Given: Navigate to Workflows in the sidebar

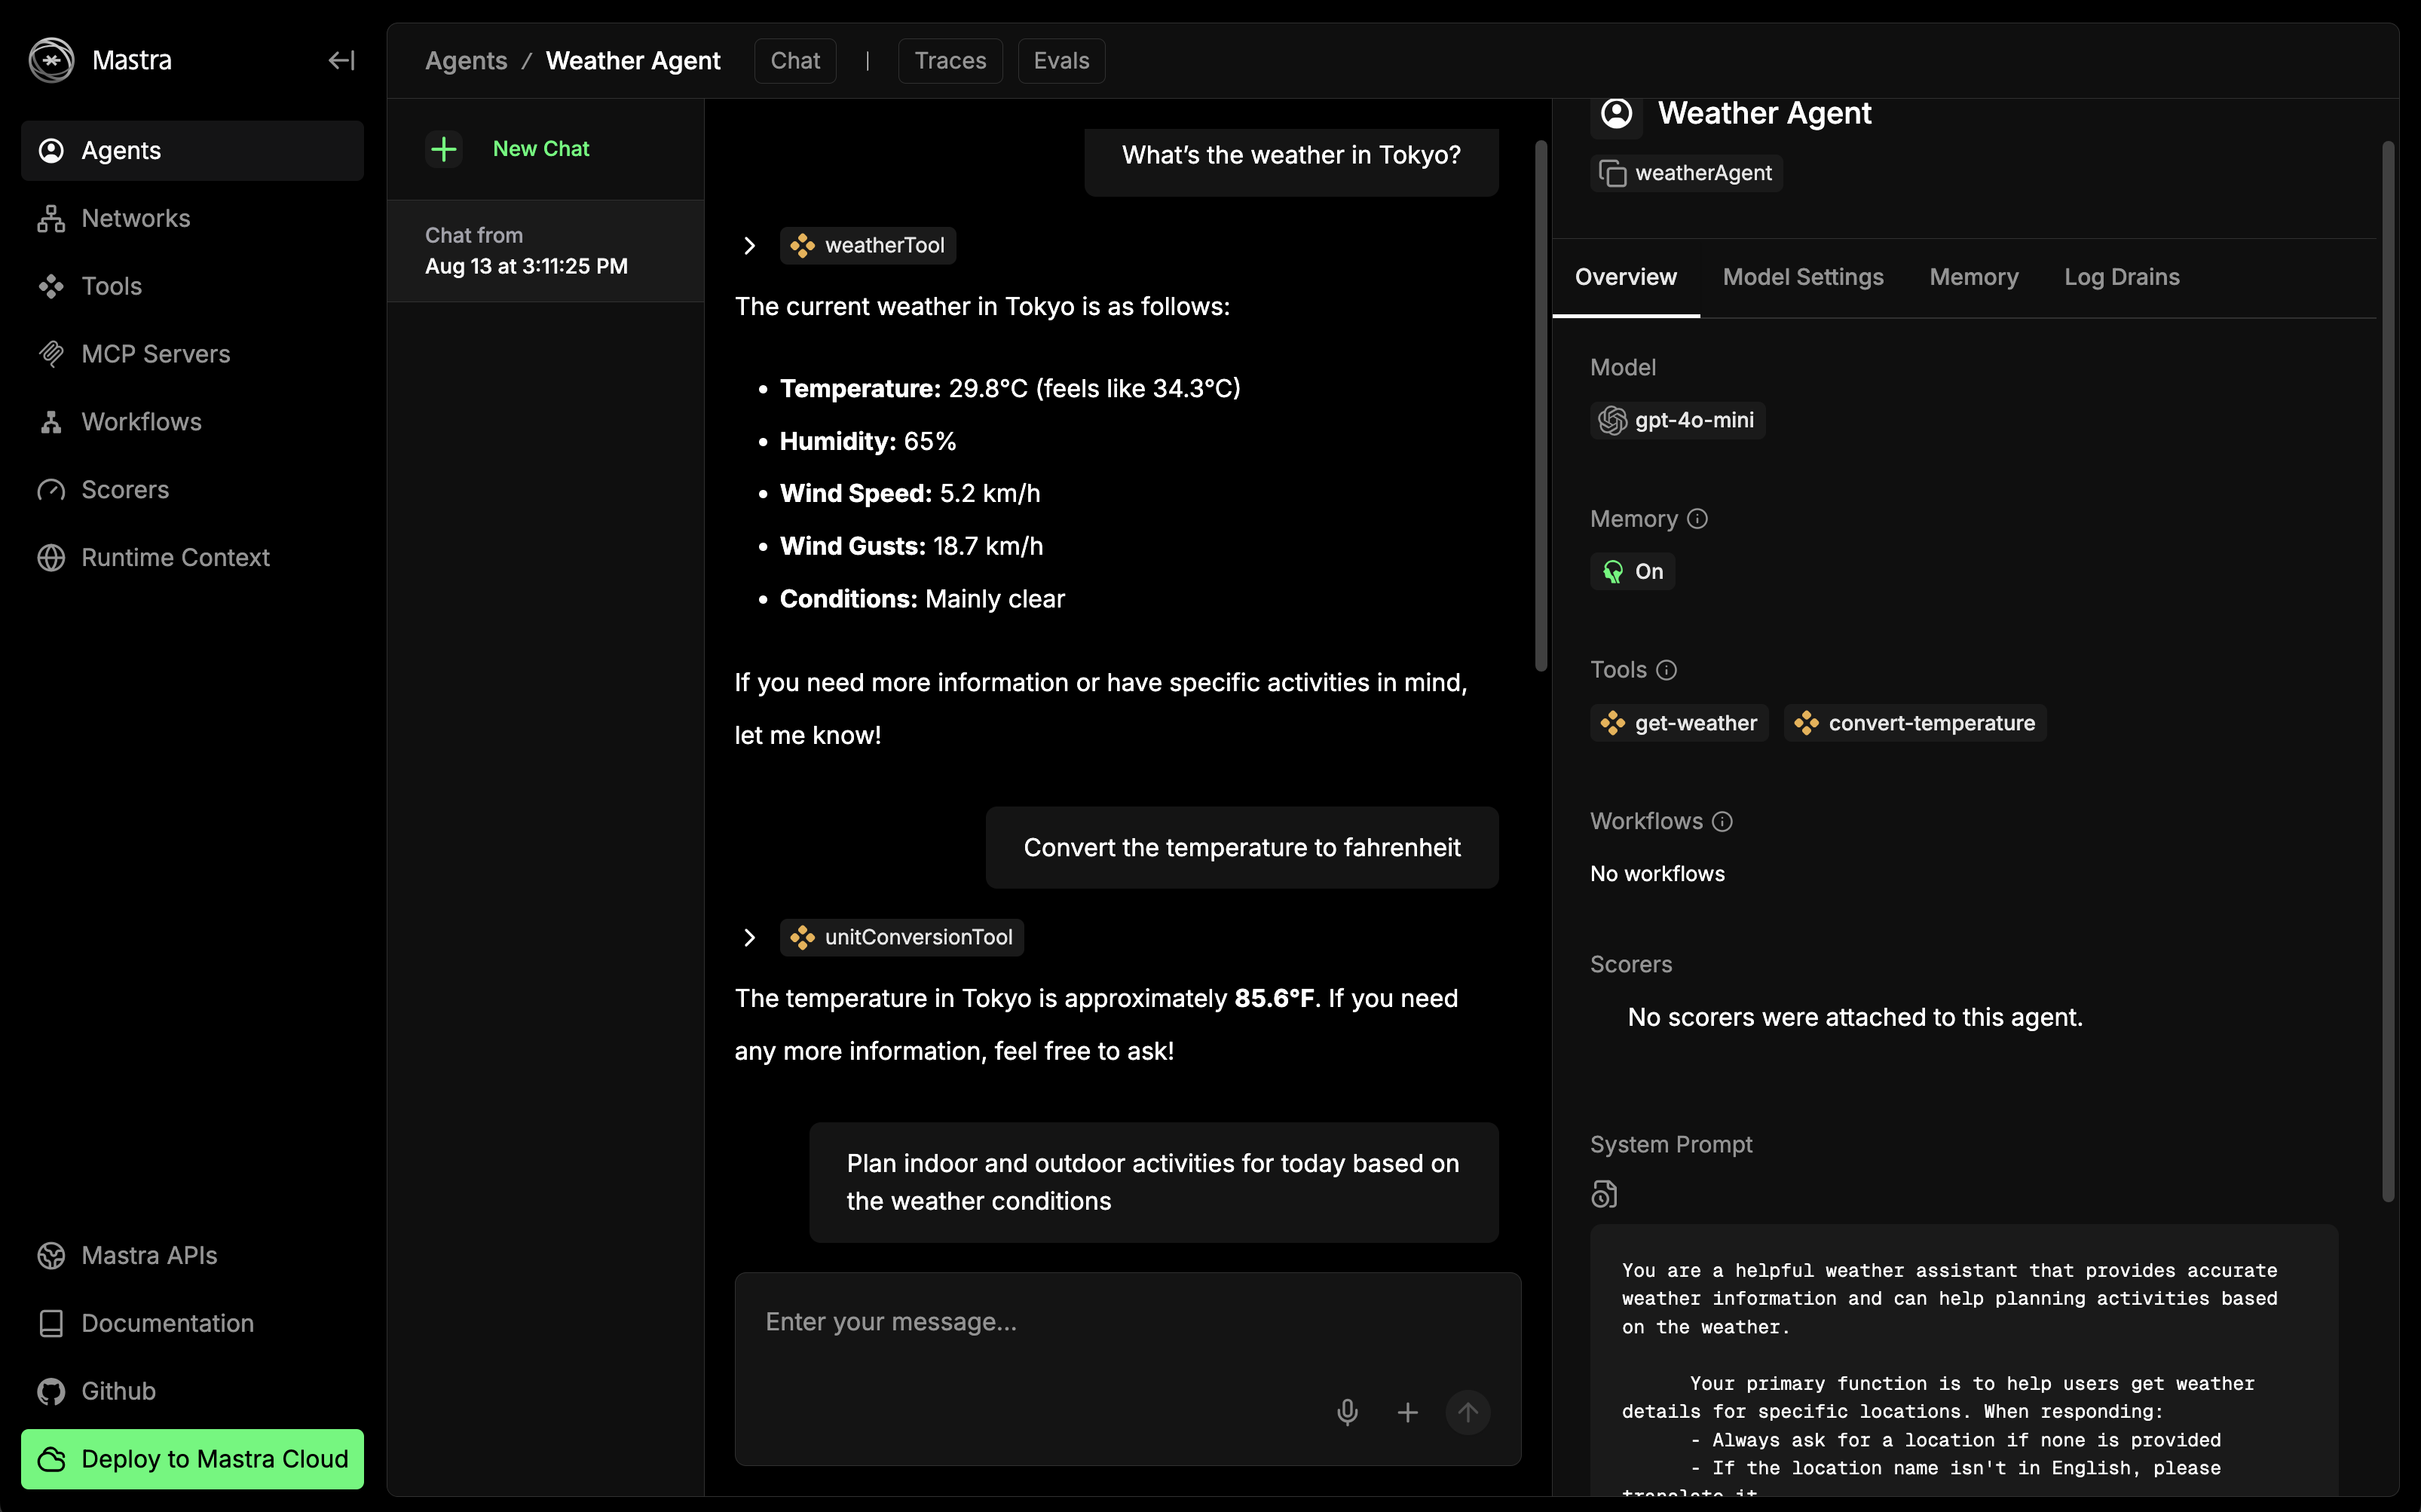Looking at the screenshot, I should [192, 422].
